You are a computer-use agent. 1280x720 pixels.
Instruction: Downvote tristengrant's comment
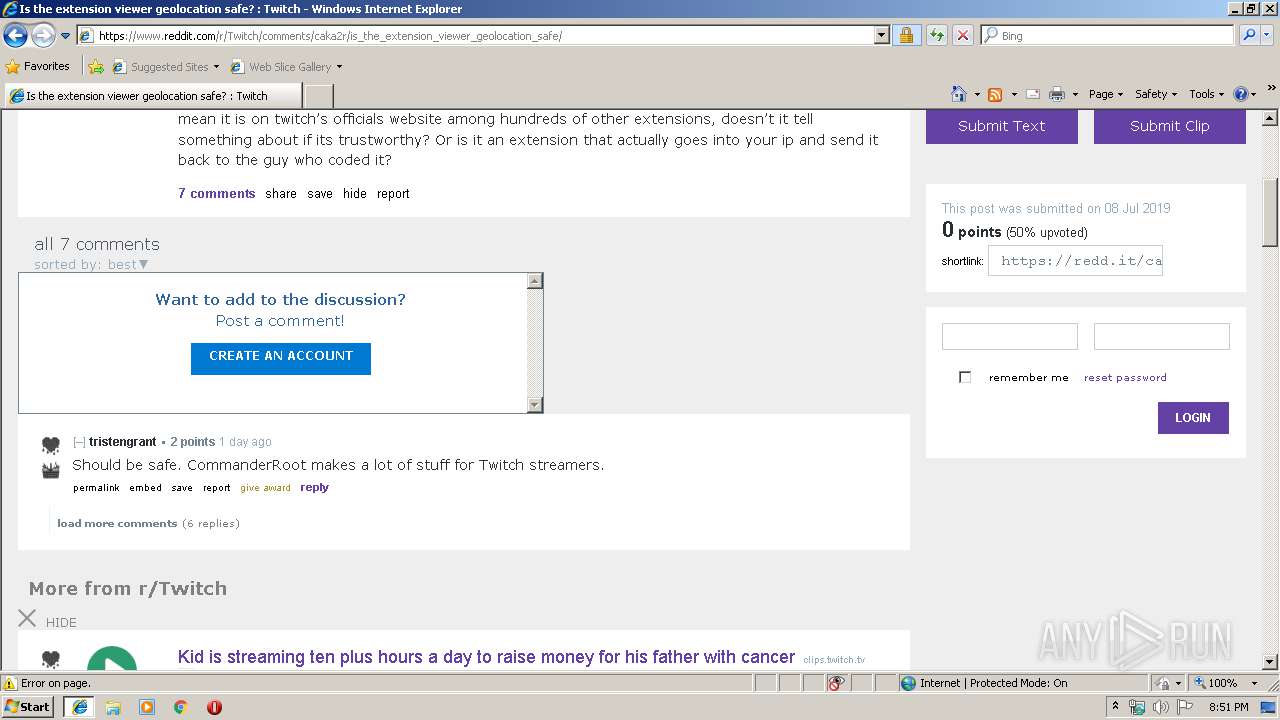click(x=51, y=470)
